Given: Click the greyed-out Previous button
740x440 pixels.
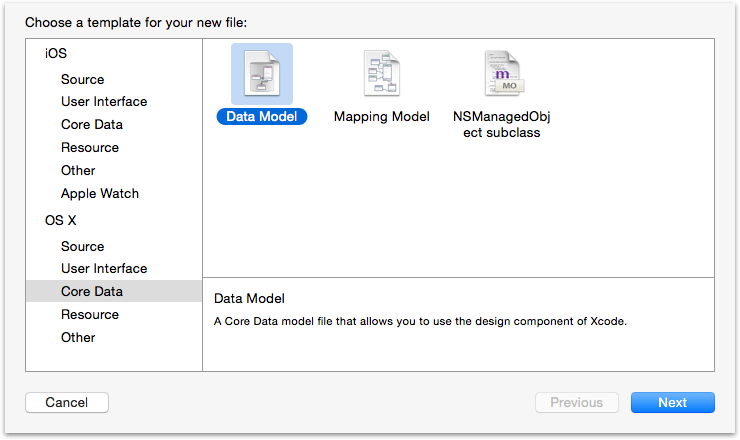Looking at the screenshot, I should 577,403.
